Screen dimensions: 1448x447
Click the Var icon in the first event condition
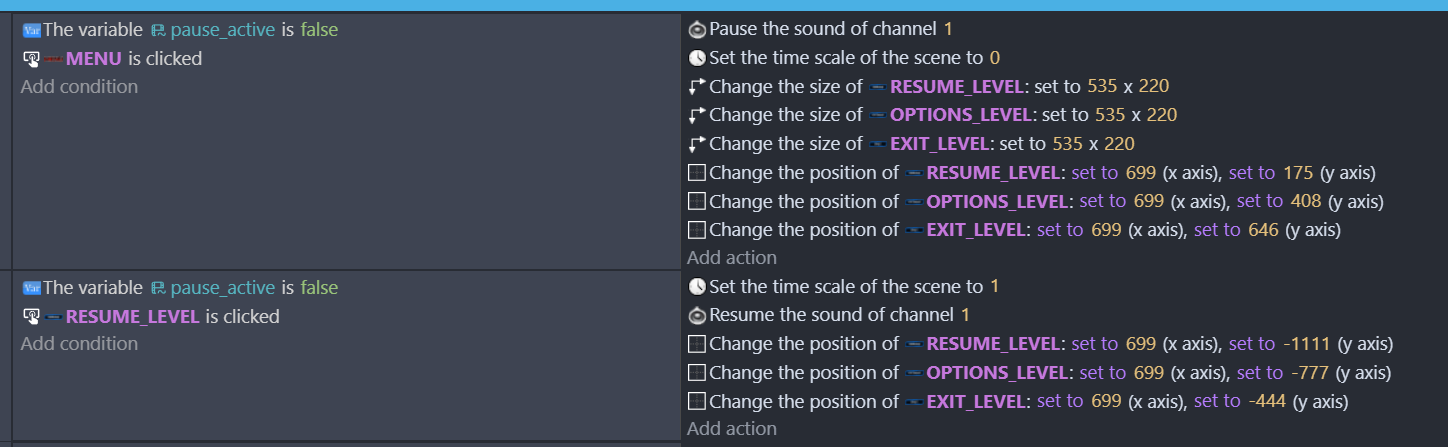[31, 30]
